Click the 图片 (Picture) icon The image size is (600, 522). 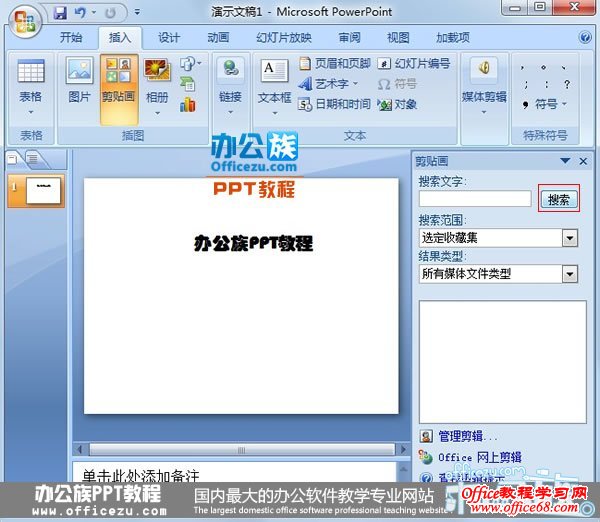[x=79, y=72]
